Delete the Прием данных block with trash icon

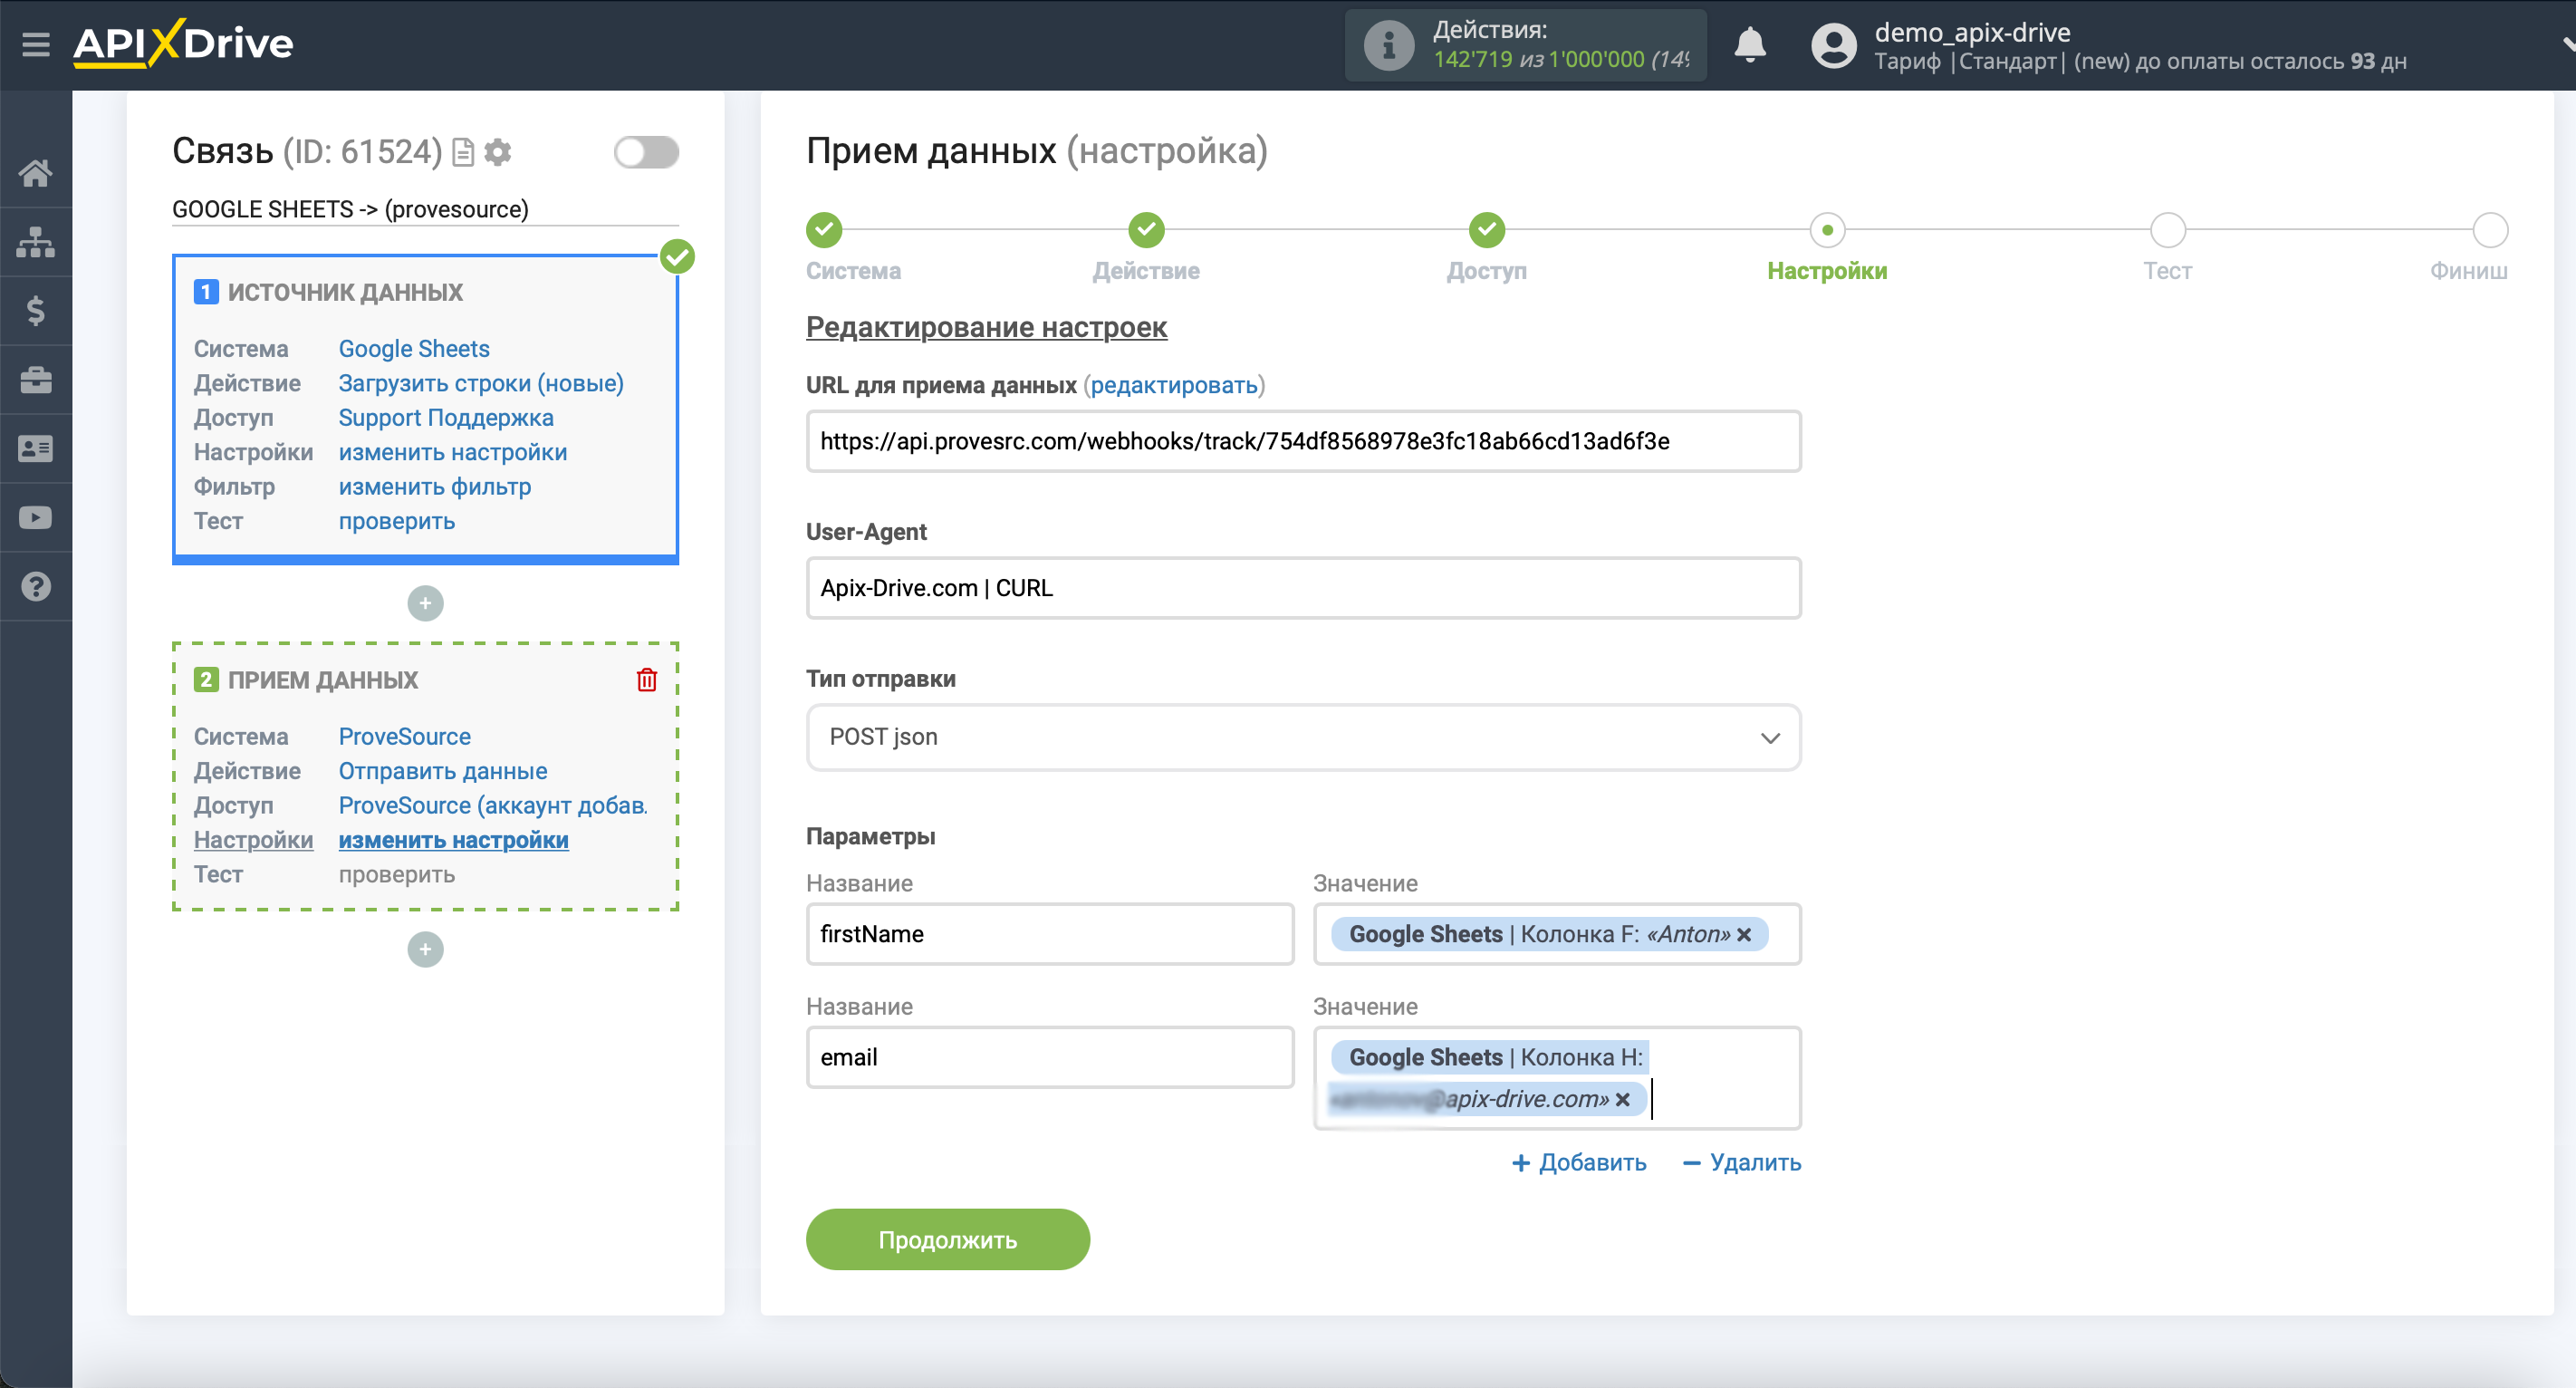647,680
